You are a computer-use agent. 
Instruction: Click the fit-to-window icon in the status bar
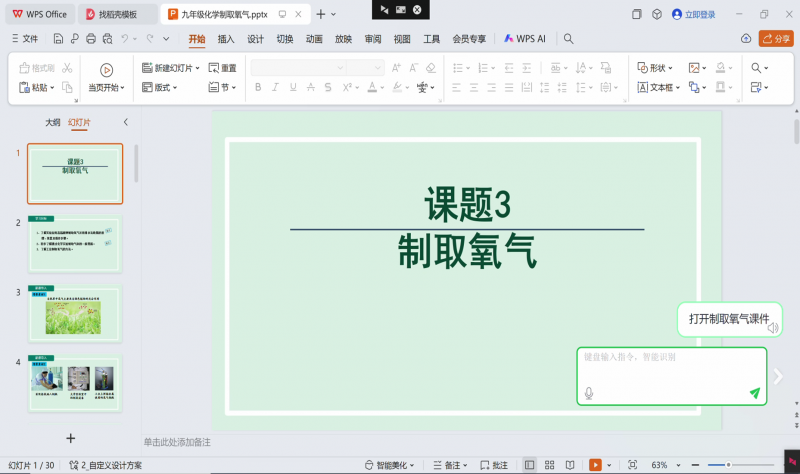coord(632,465)
